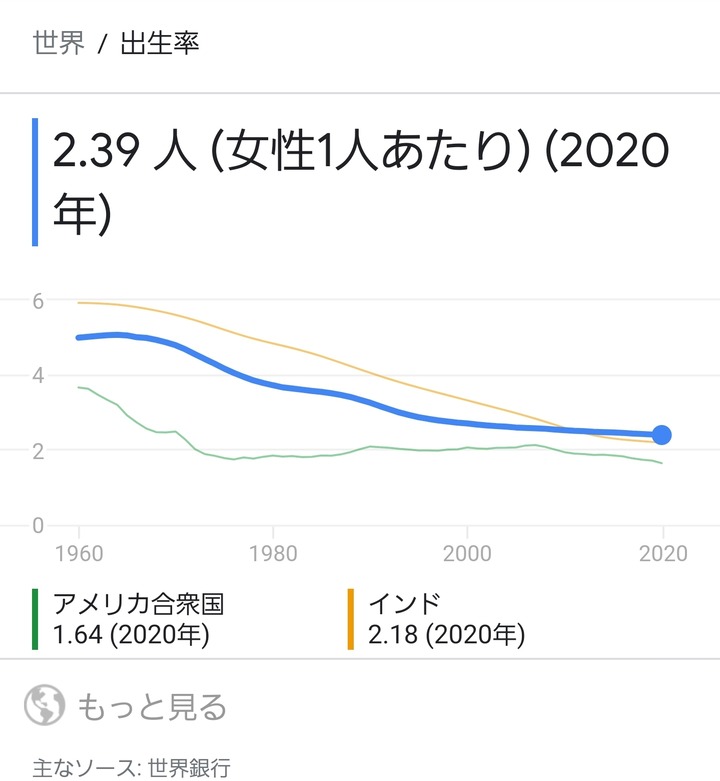Click the 世界 breadcrumb
The width and height of the screenshot is (720, 781).
coord(59,42)
